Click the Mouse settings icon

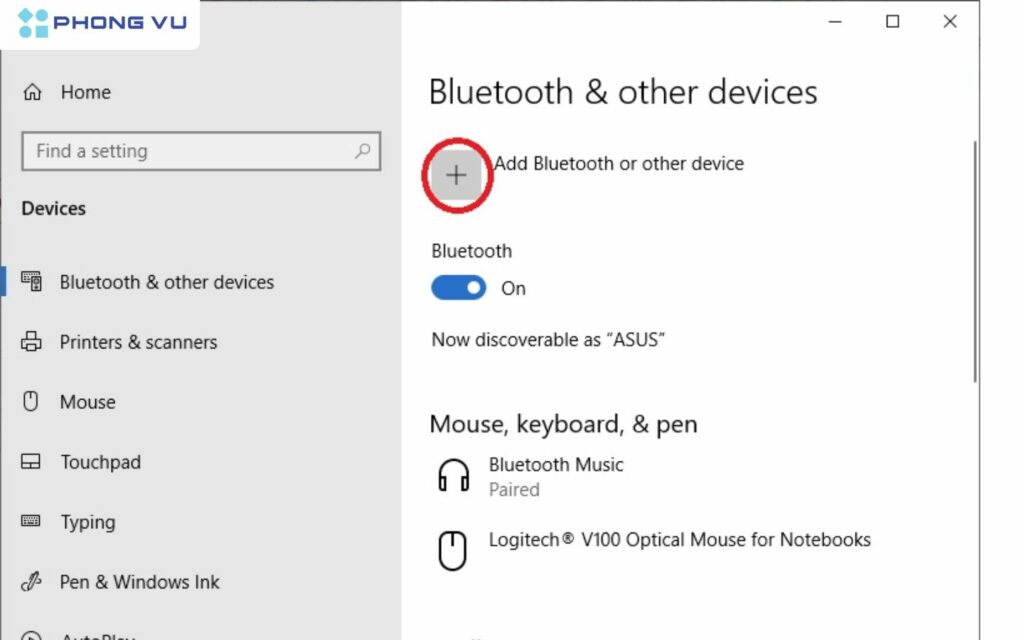(x=33, y=402)
